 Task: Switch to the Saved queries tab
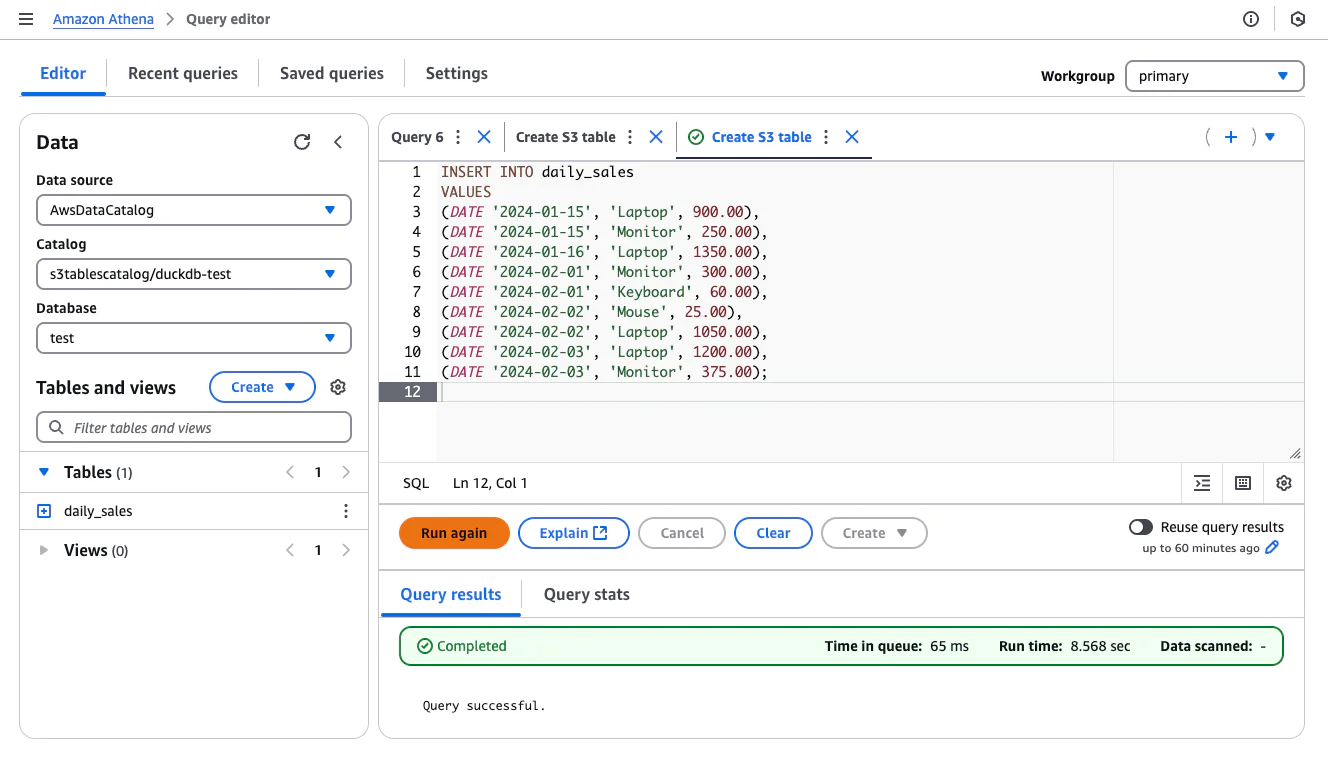click(332, 73)
